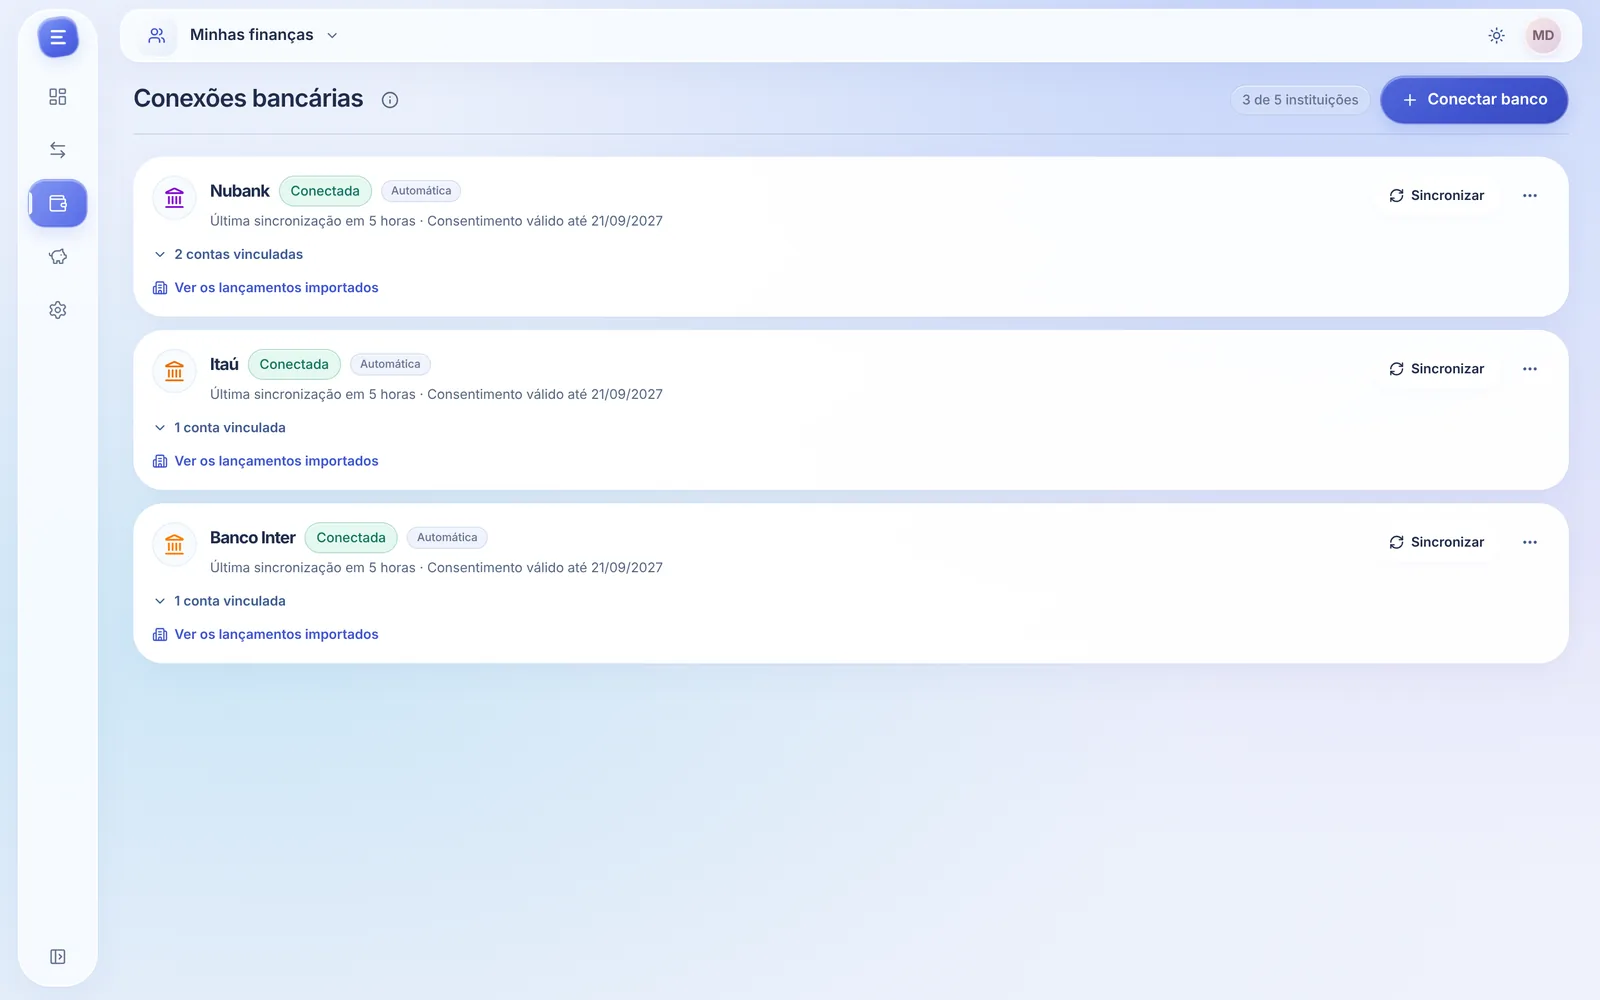Viewport: 1600px width, 1000px height.
Task: Expand Nubank 2 contas vinculadas
Action: 228,254
